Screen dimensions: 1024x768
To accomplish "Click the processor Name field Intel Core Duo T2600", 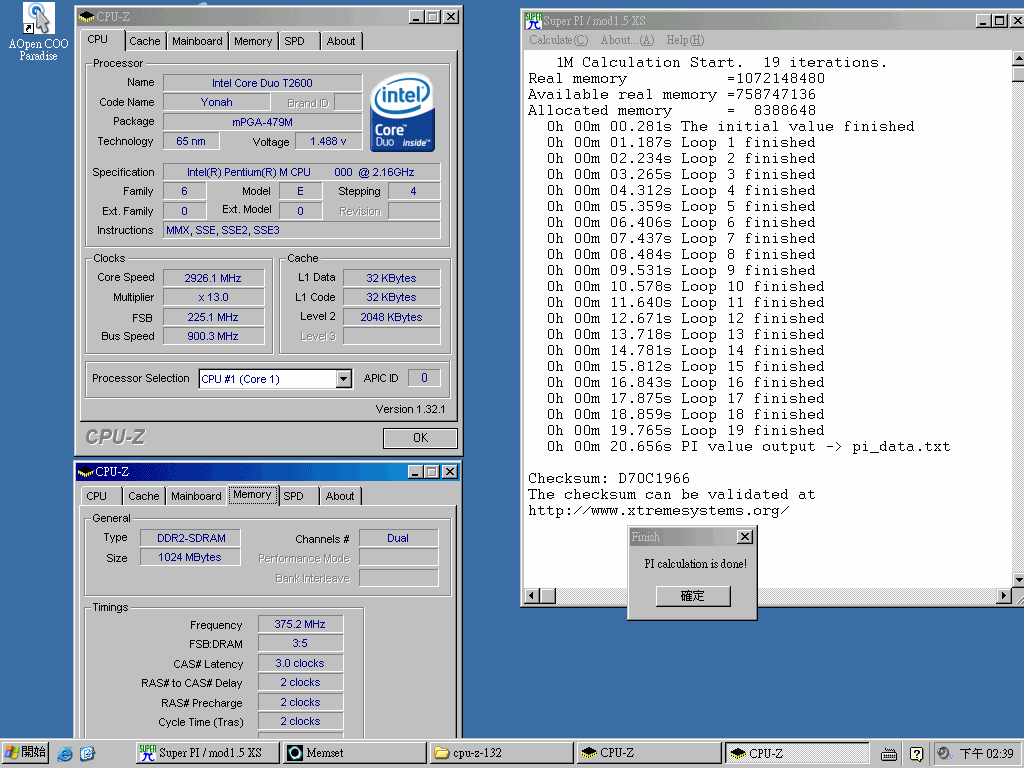I will (x=263, y=83).
